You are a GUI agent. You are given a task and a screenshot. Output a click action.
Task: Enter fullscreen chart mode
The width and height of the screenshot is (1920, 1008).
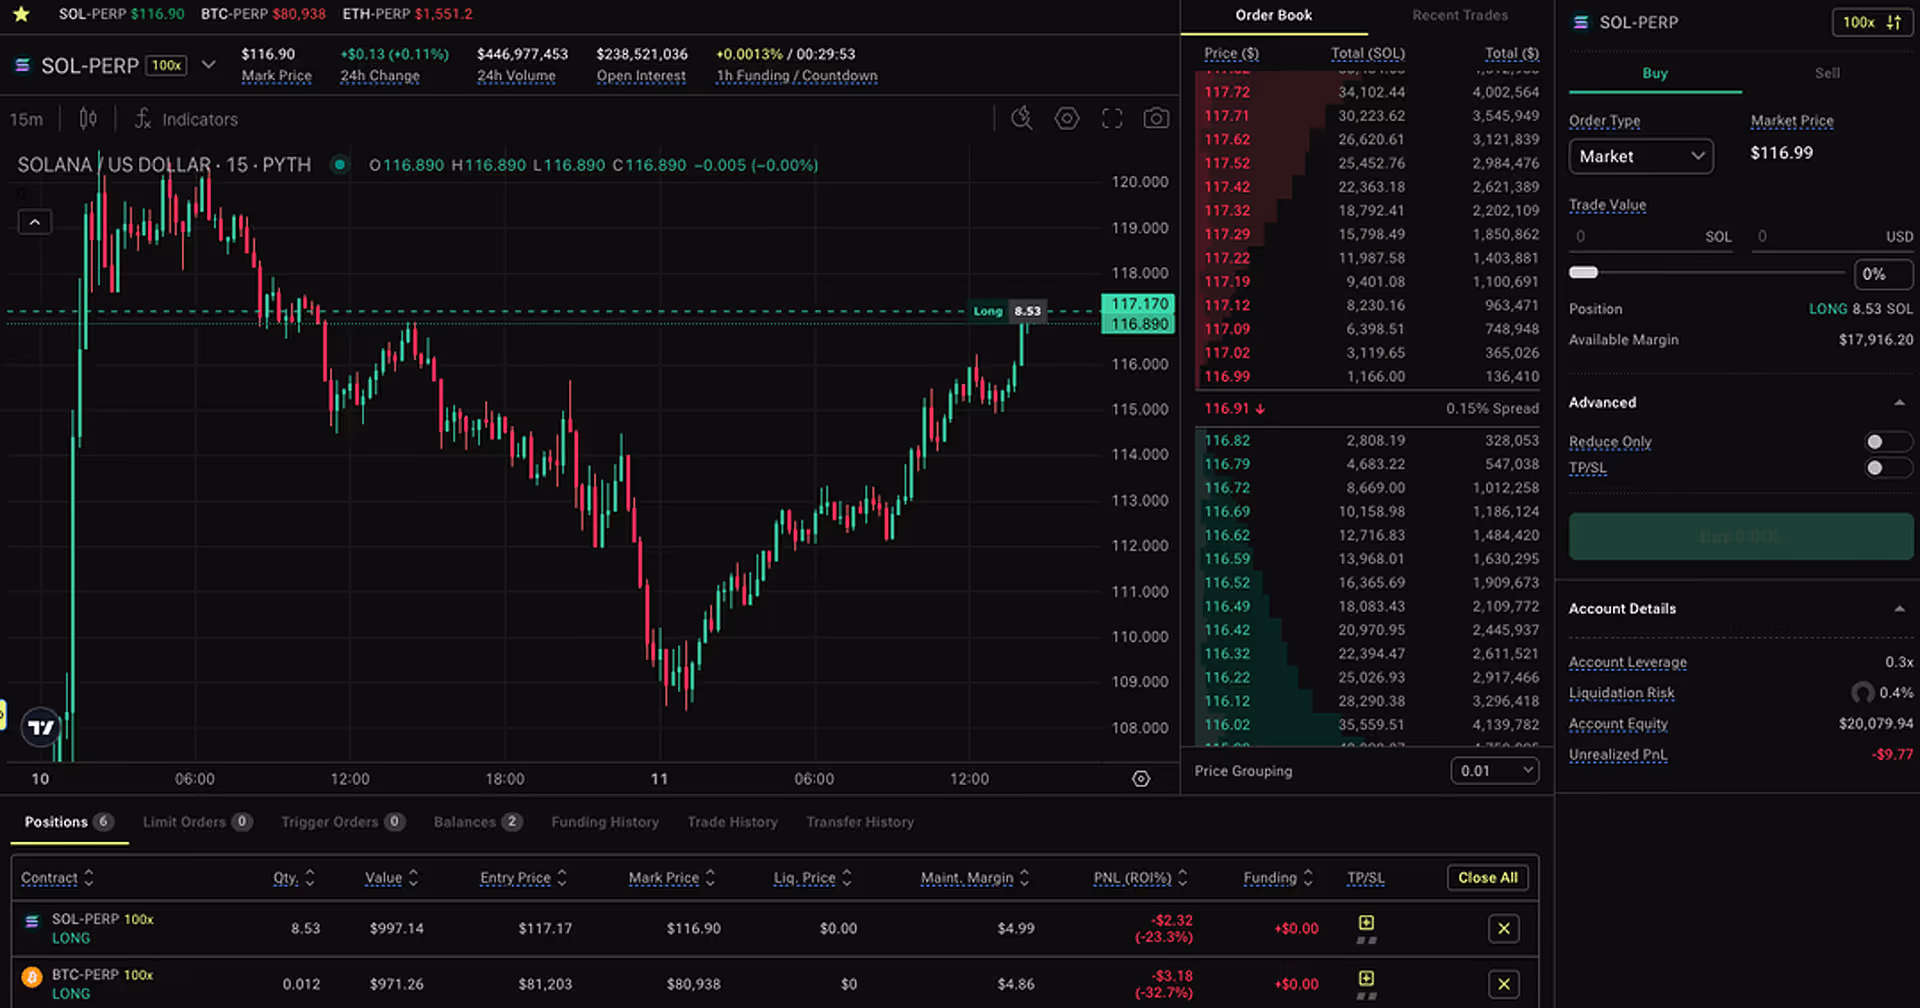point(1112,118)
